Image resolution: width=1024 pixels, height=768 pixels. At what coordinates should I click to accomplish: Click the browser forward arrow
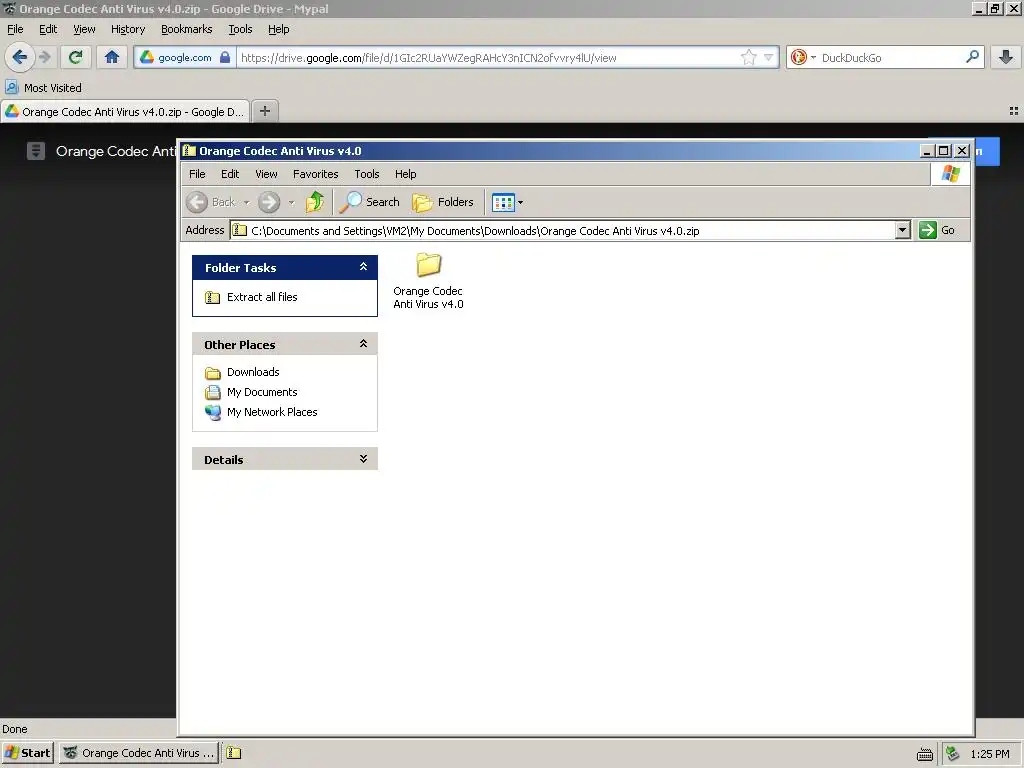[x=44, y=57]
